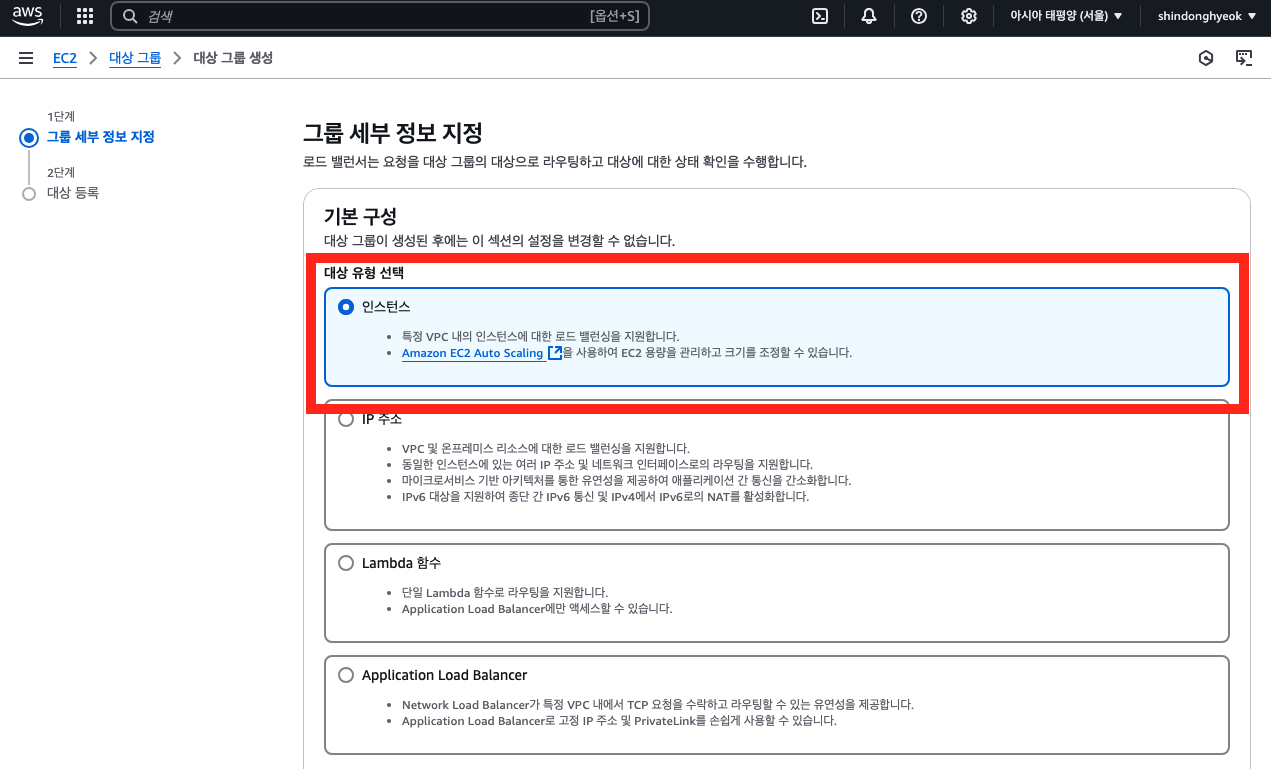Select the Application Load Balancer target type
This screenshot has width=1271, height=769.
coord(346,675)
